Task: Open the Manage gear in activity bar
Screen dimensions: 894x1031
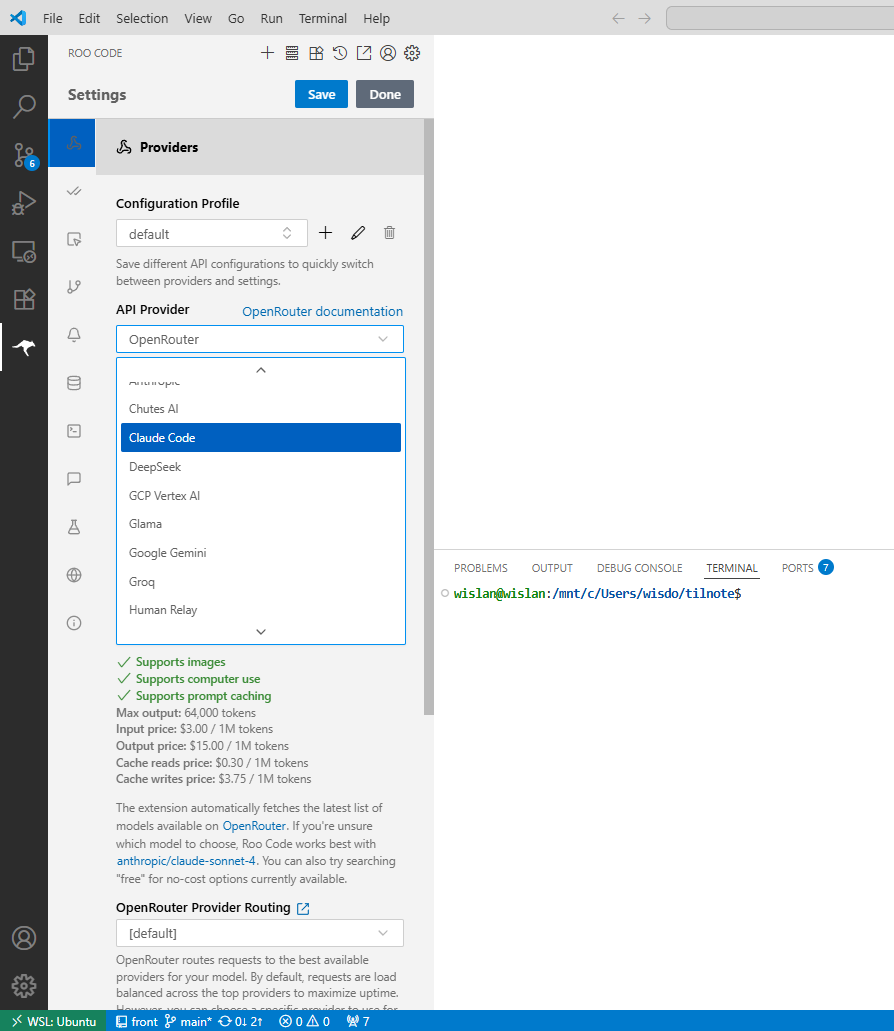Action: 24,986
